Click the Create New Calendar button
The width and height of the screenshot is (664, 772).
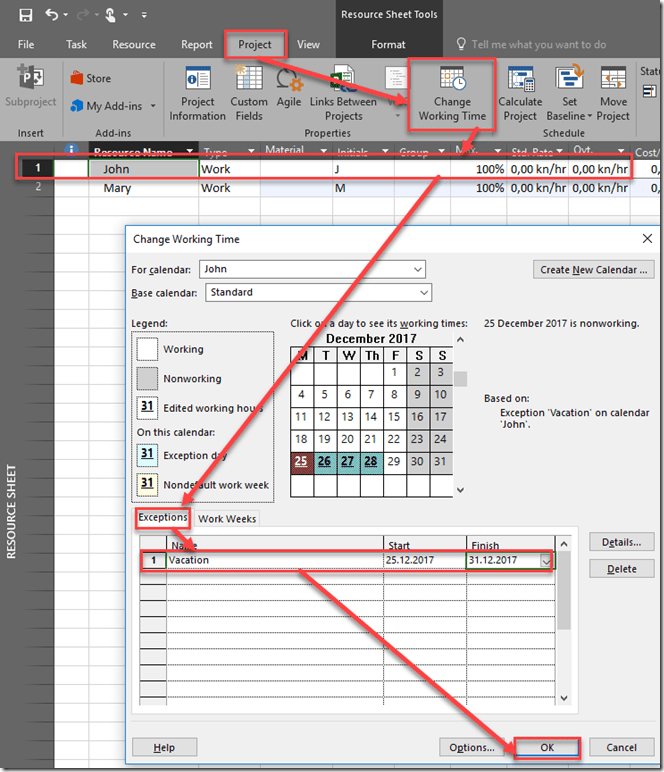click(594, 269)
